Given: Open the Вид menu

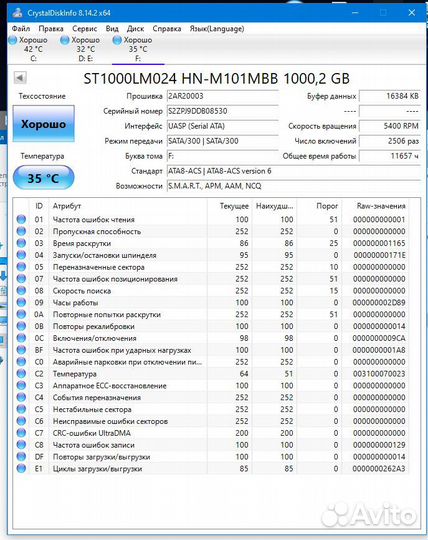Looking at the screenshot, I should 112,29.
